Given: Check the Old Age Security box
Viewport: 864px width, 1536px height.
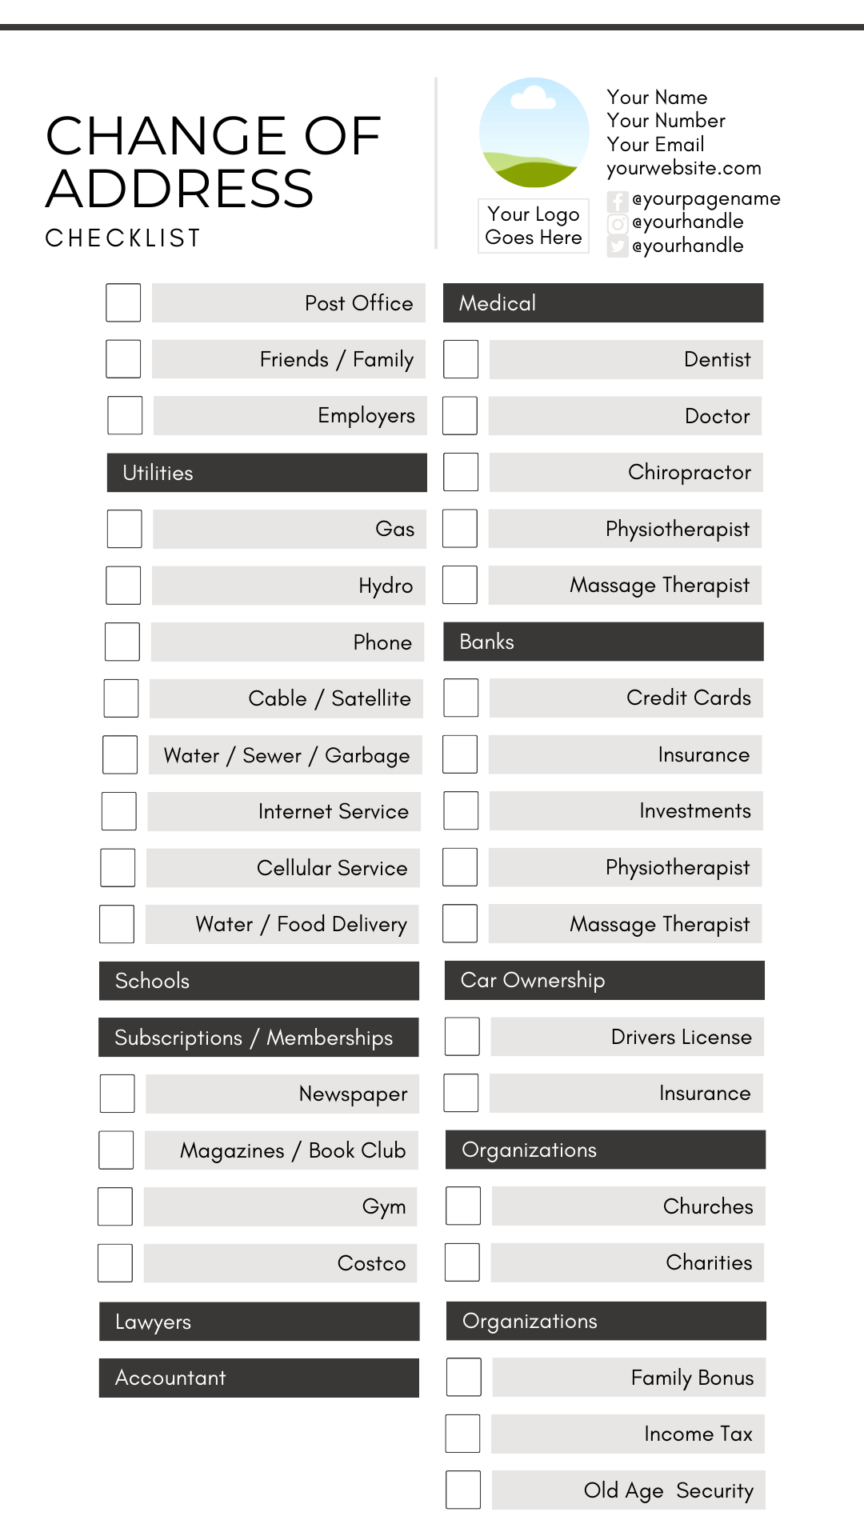Looking at the screenshot, I should [462, 1490].
